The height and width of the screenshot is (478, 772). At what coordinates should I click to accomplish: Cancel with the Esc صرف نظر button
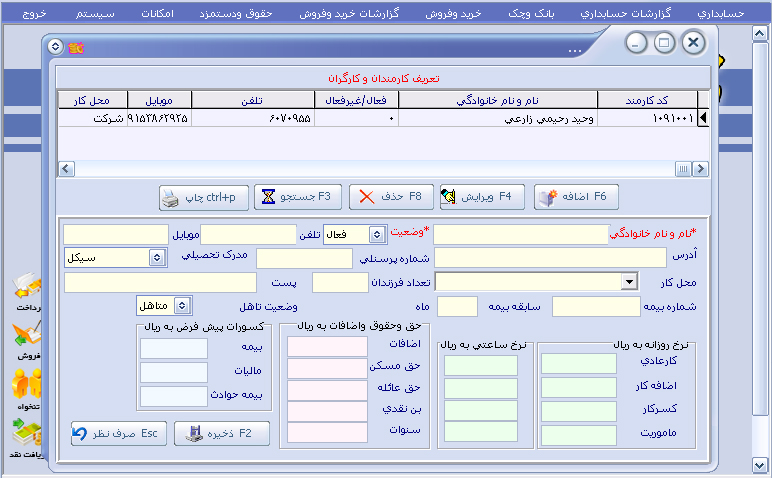coord(116,433)
